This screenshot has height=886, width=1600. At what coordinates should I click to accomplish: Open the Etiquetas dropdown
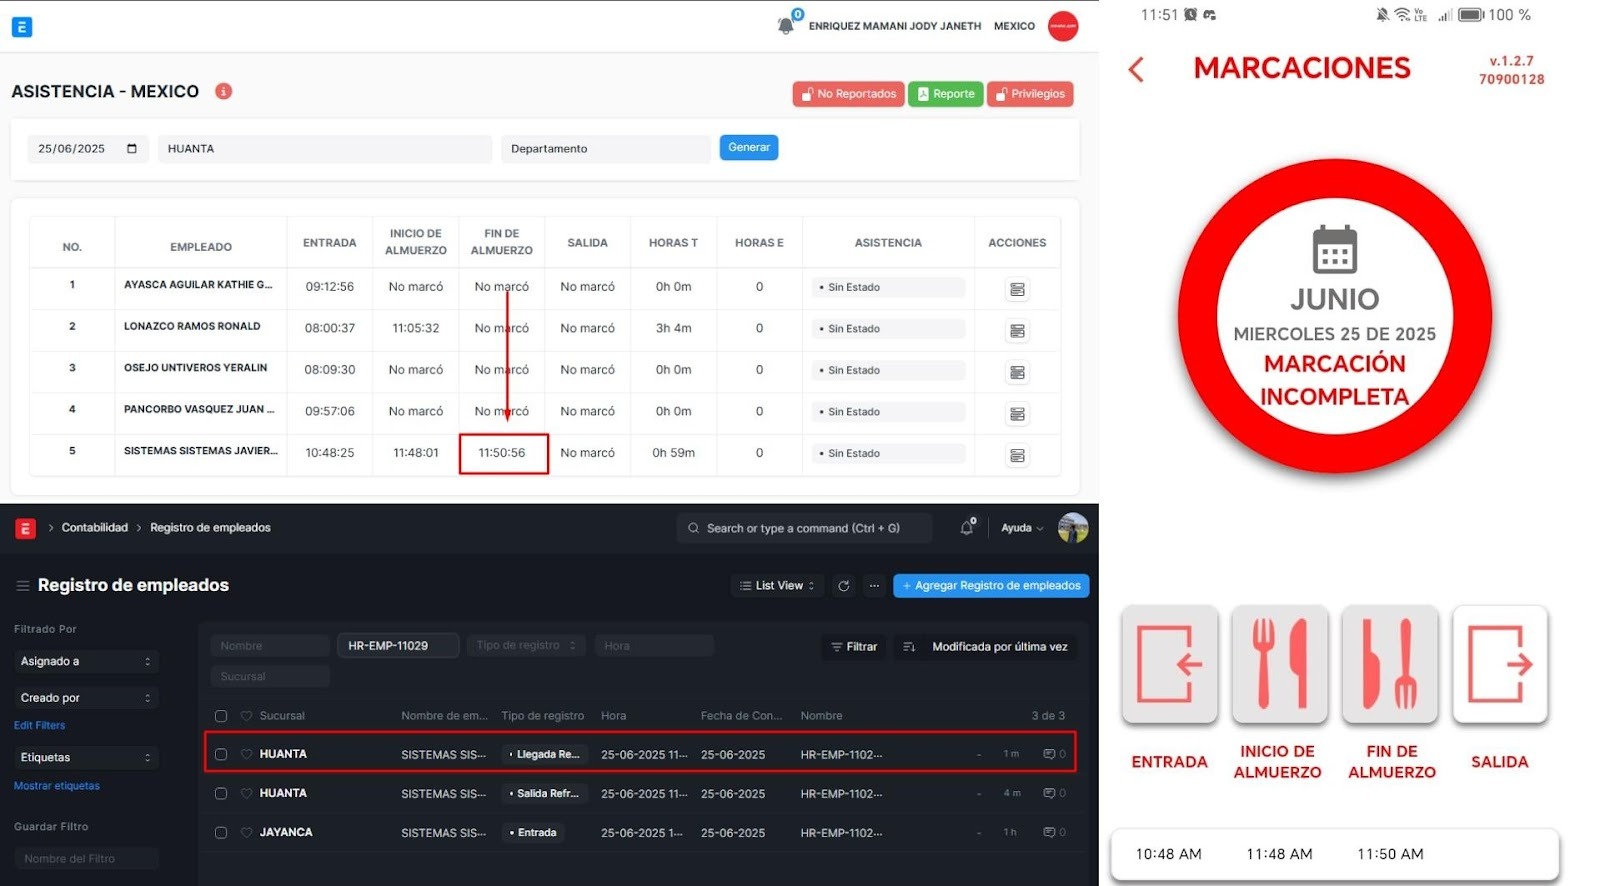[x=85, y=757]
